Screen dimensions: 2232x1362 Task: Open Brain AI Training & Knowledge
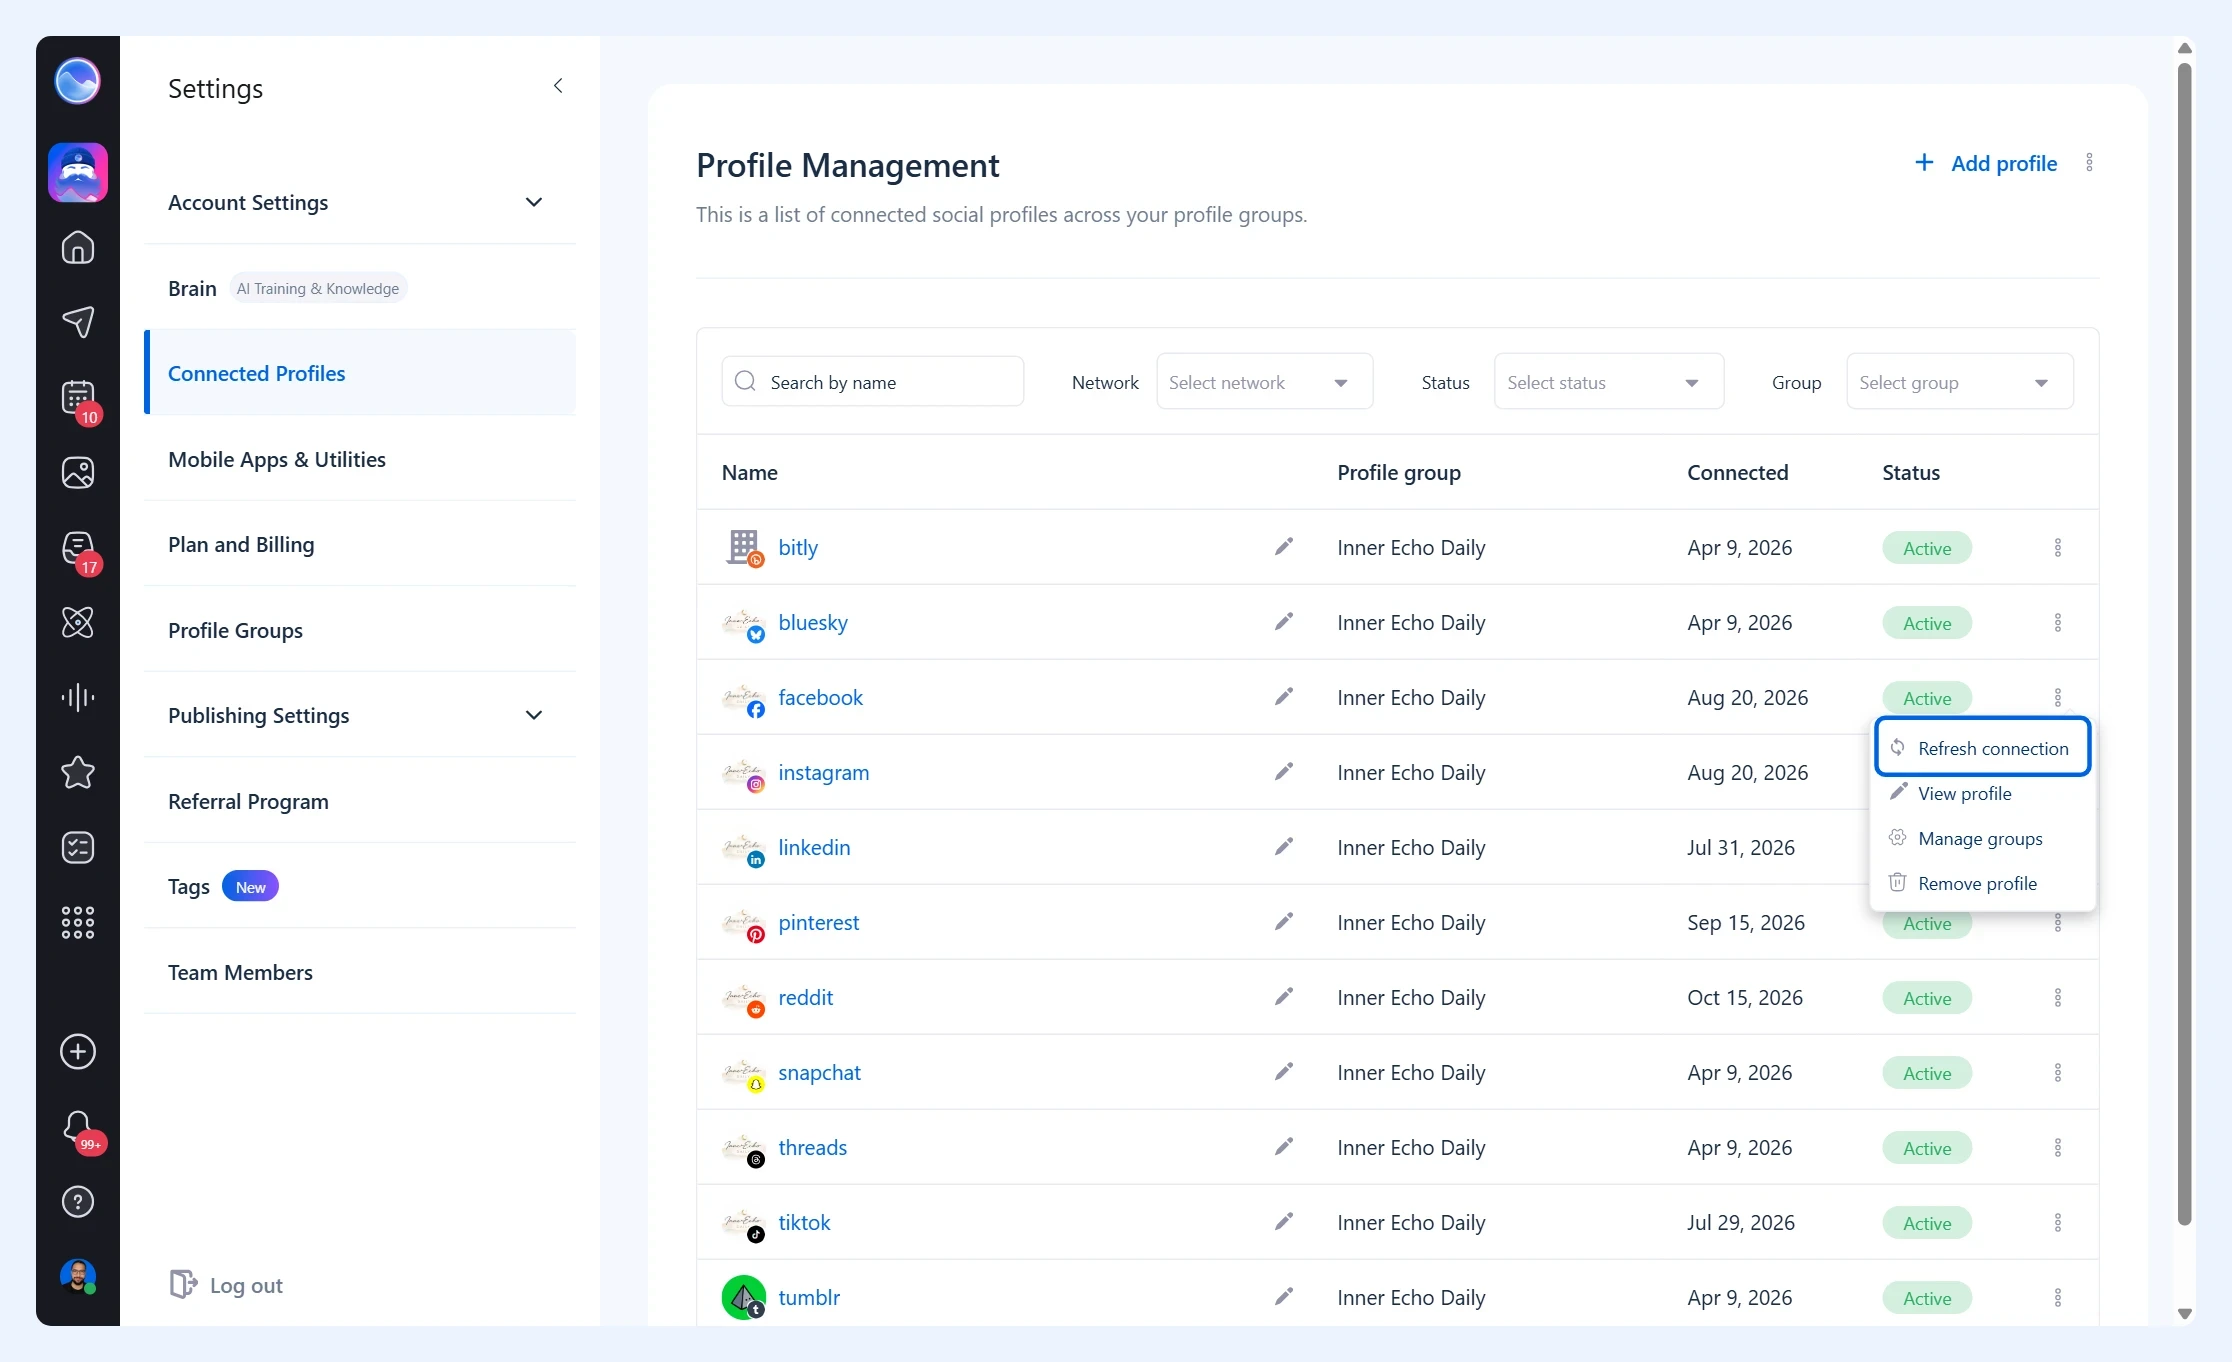360,288
